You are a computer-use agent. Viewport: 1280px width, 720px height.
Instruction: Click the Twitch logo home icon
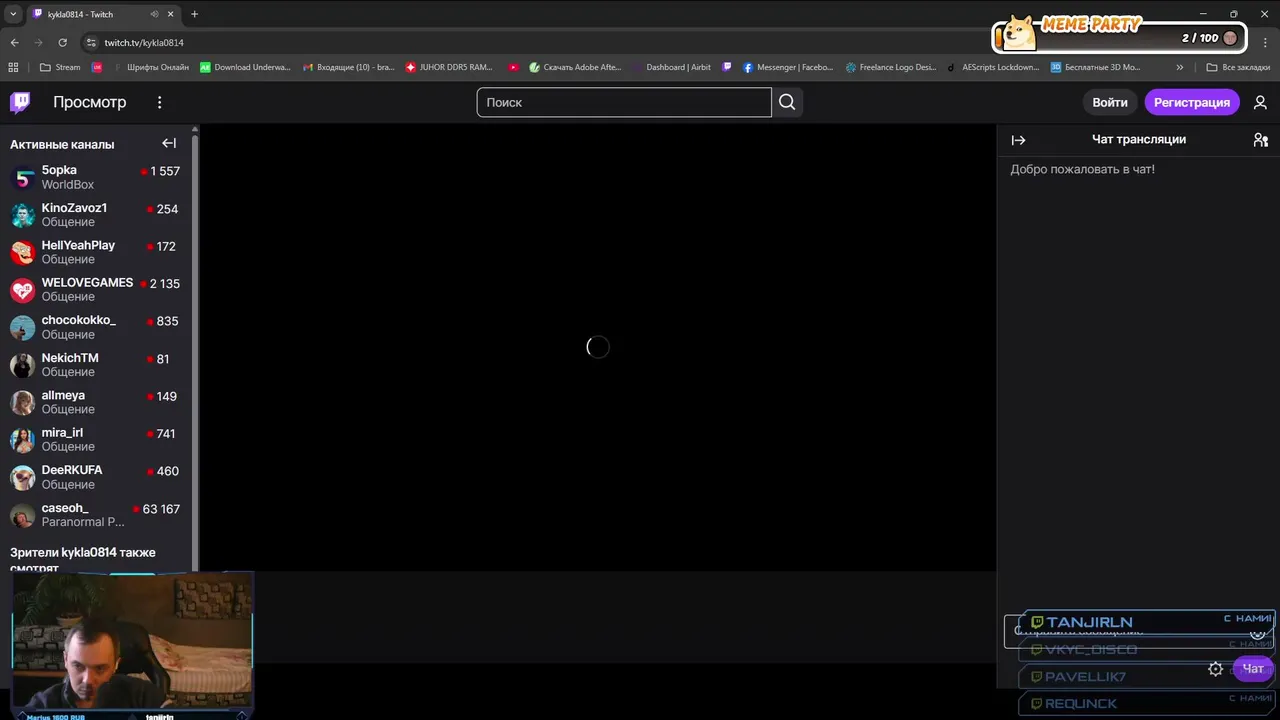pos(20,102)
